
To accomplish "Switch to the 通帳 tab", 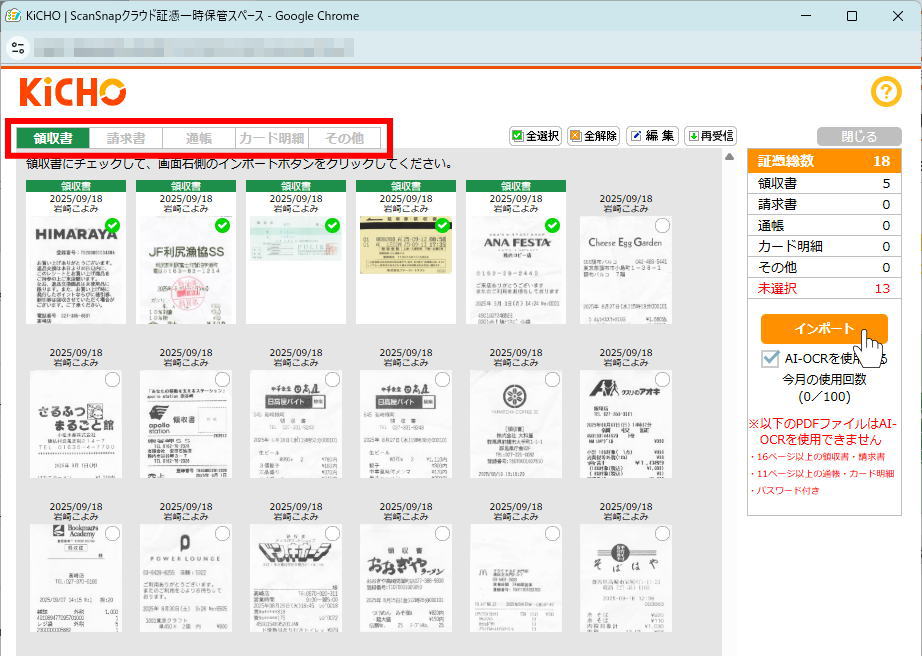I will click(x=198, y=138).
